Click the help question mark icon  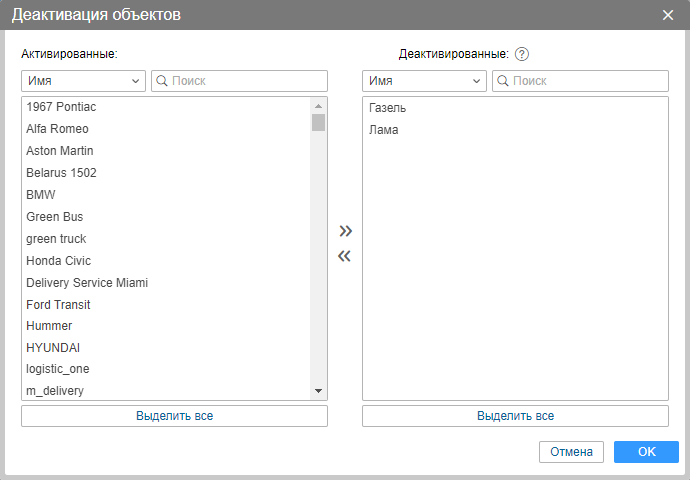(521, 54)
